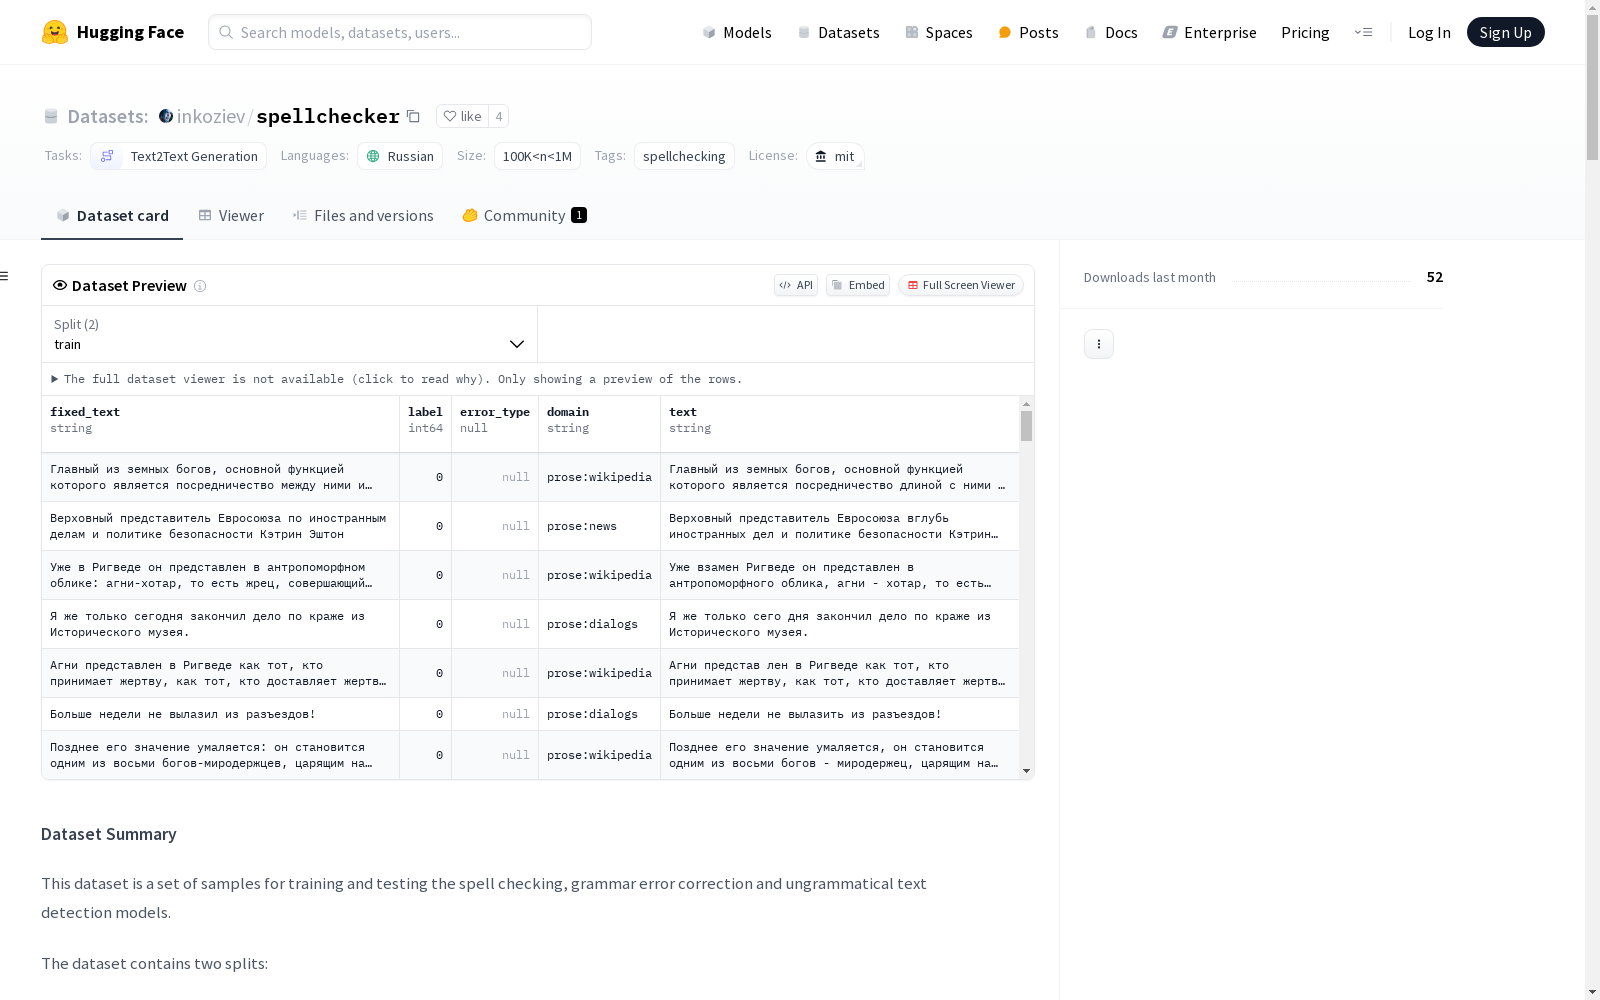This screenshot has width=1600, height=1000.
Task: Open the Pricing page
Action: tap(1305, 32)
